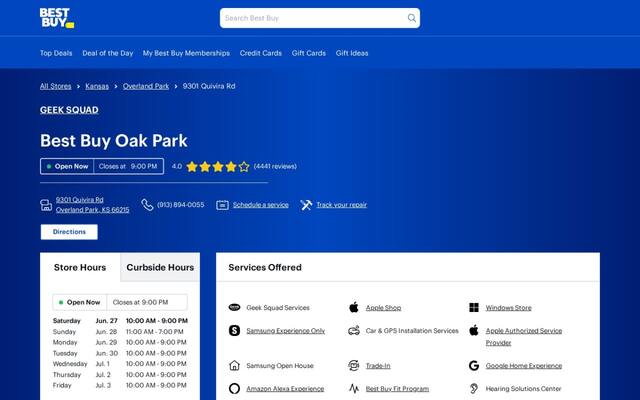This screenshot has height=400, width=640.
Task: Open the Apple Shop link
Action: point(383,308)
